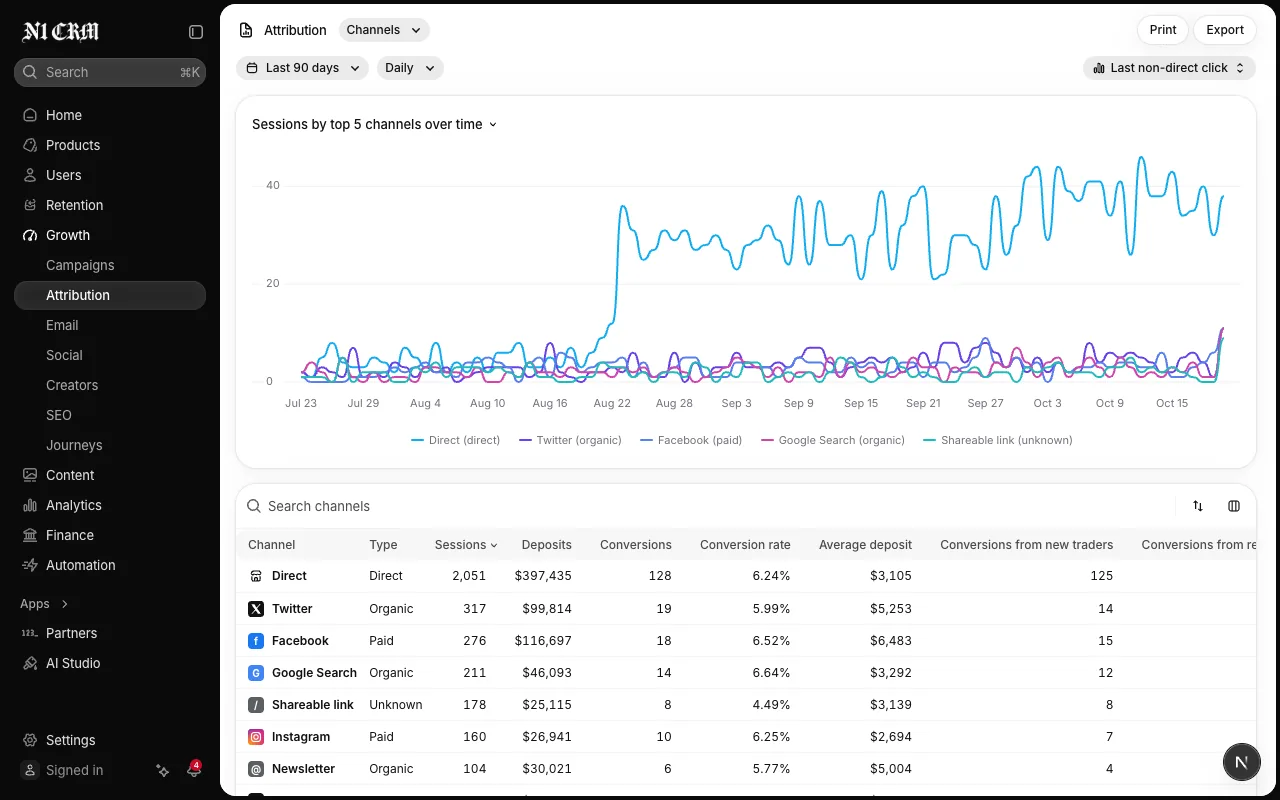
Task: Select Creators in the Growth submenu
Action: [x=72, y=385]
